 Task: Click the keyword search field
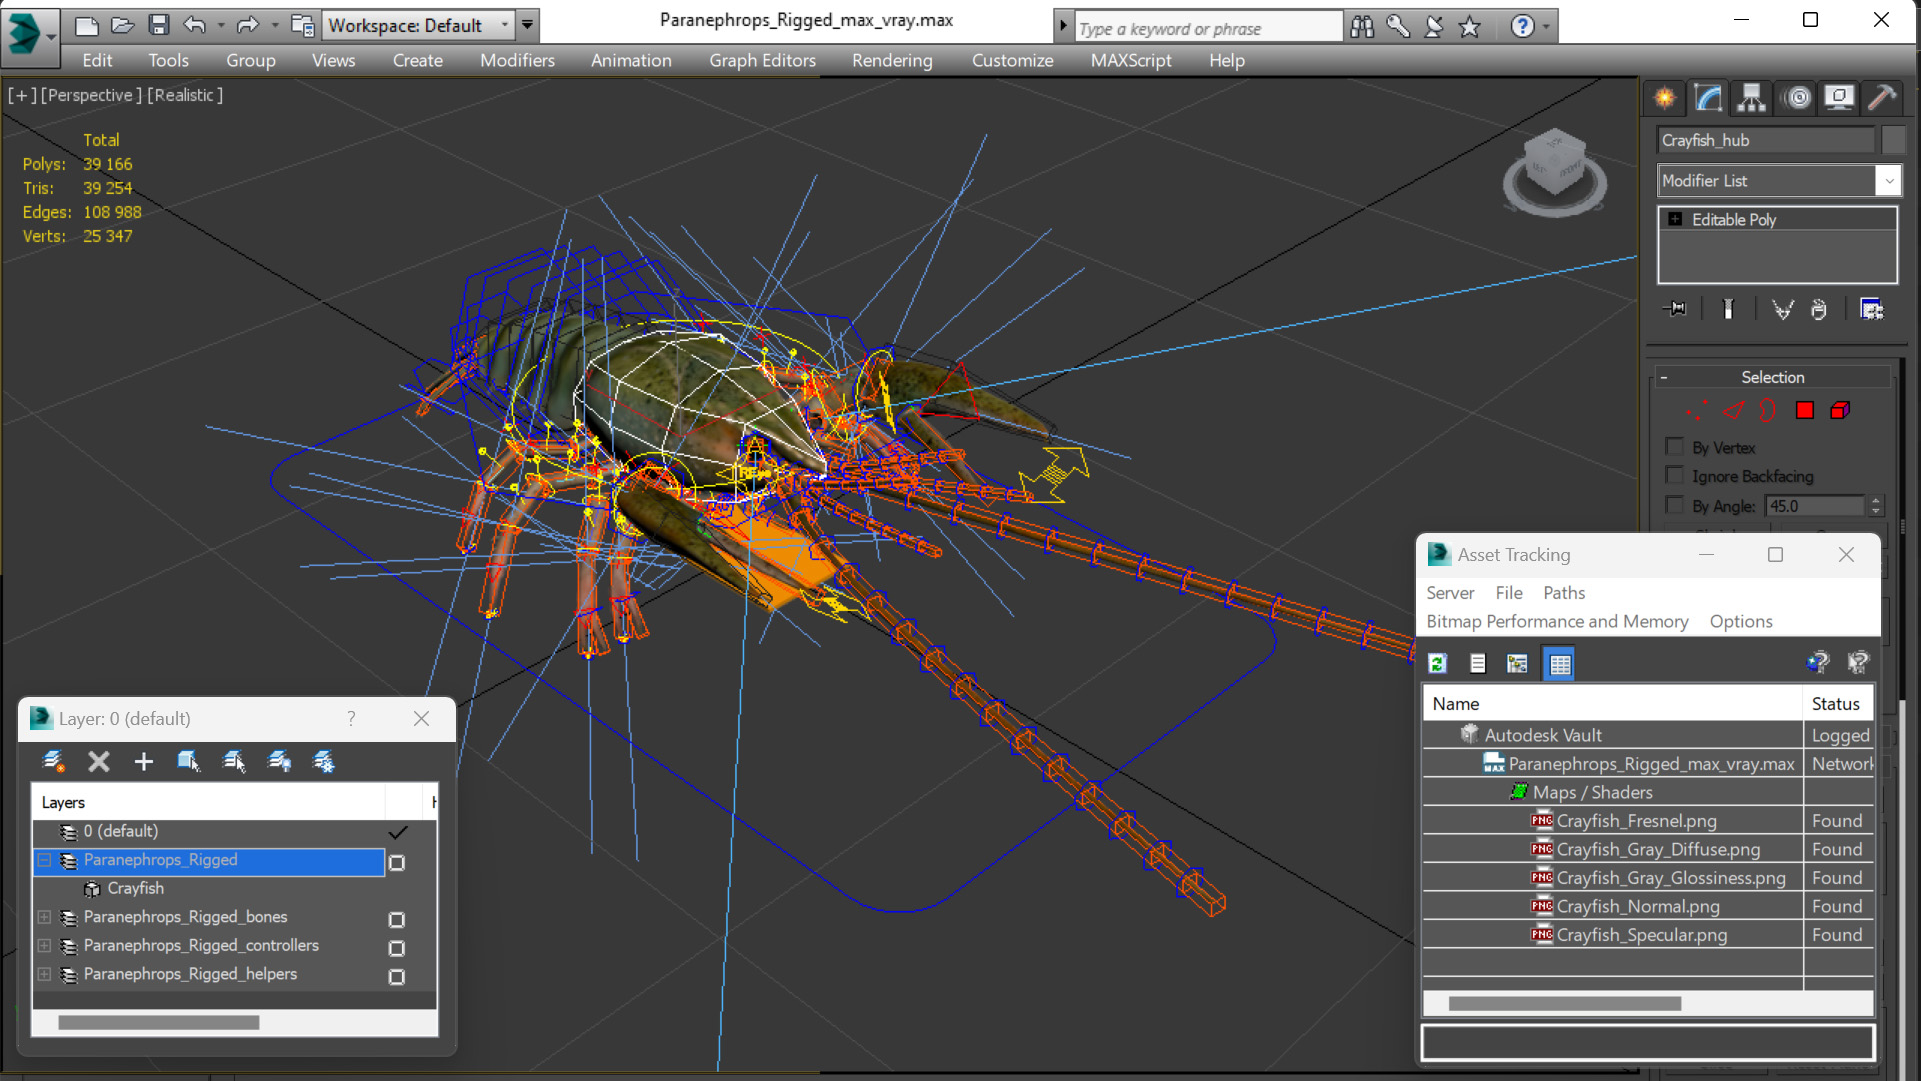[x=1208, y=28]
